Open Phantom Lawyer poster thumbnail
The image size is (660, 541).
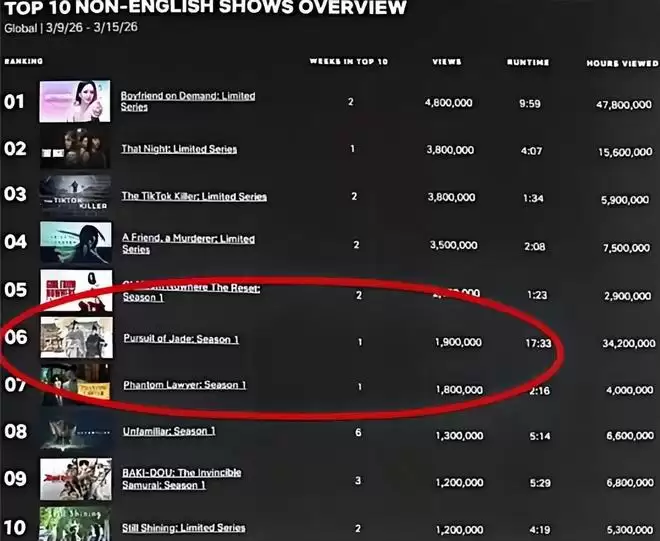pyautogui.click(x=74, y=385)
